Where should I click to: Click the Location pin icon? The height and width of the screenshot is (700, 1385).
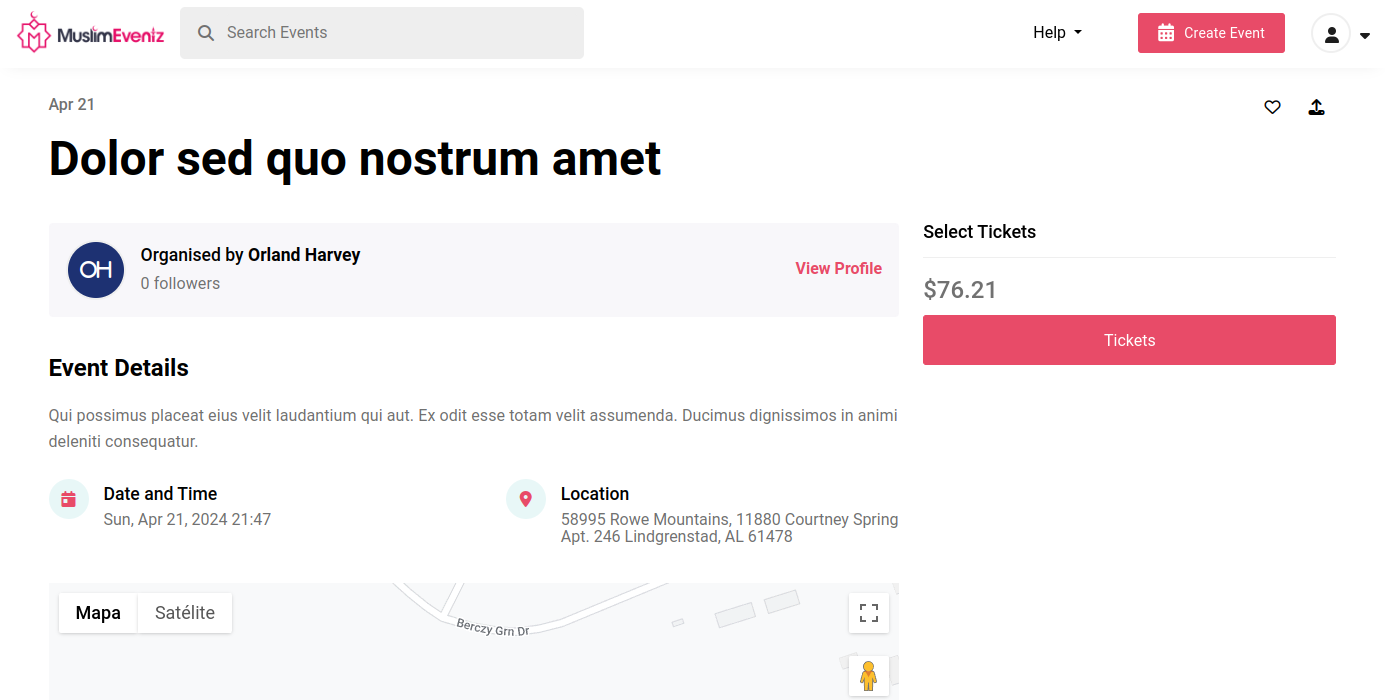[526, 499]
